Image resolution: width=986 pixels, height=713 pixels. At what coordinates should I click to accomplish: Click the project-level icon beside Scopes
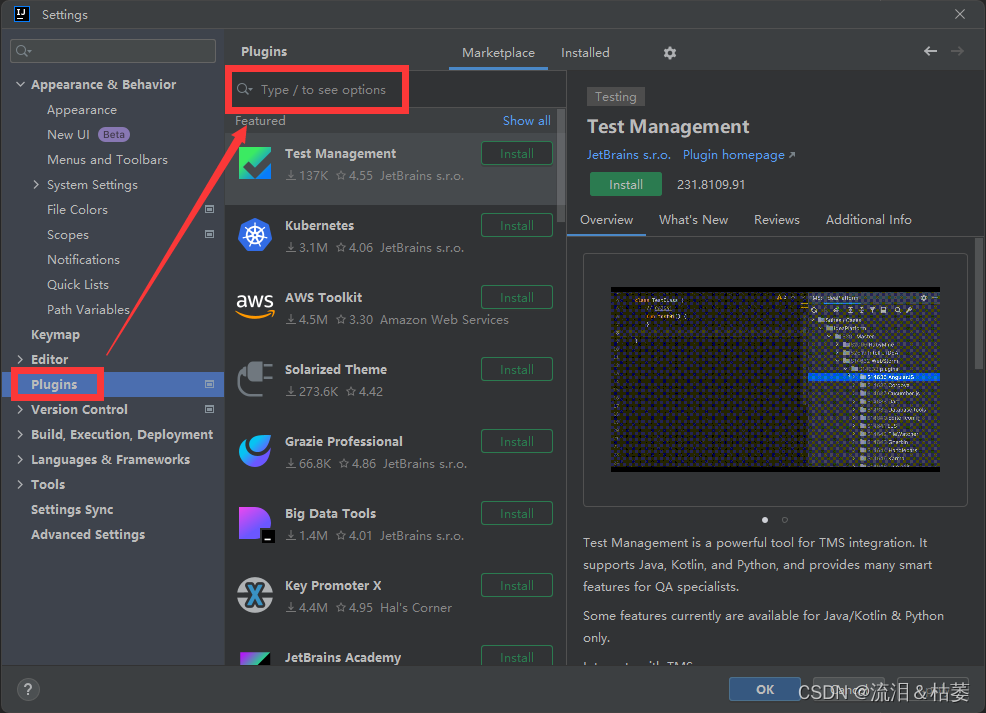(x=209, y=235)
